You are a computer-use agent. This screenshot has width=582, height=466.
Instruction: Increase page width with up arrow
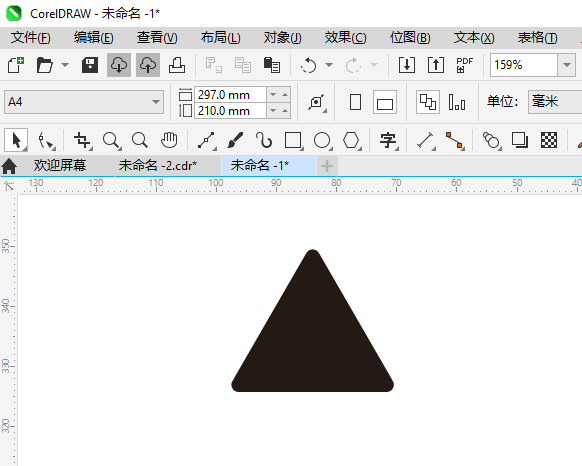click(x=285, y=95)
